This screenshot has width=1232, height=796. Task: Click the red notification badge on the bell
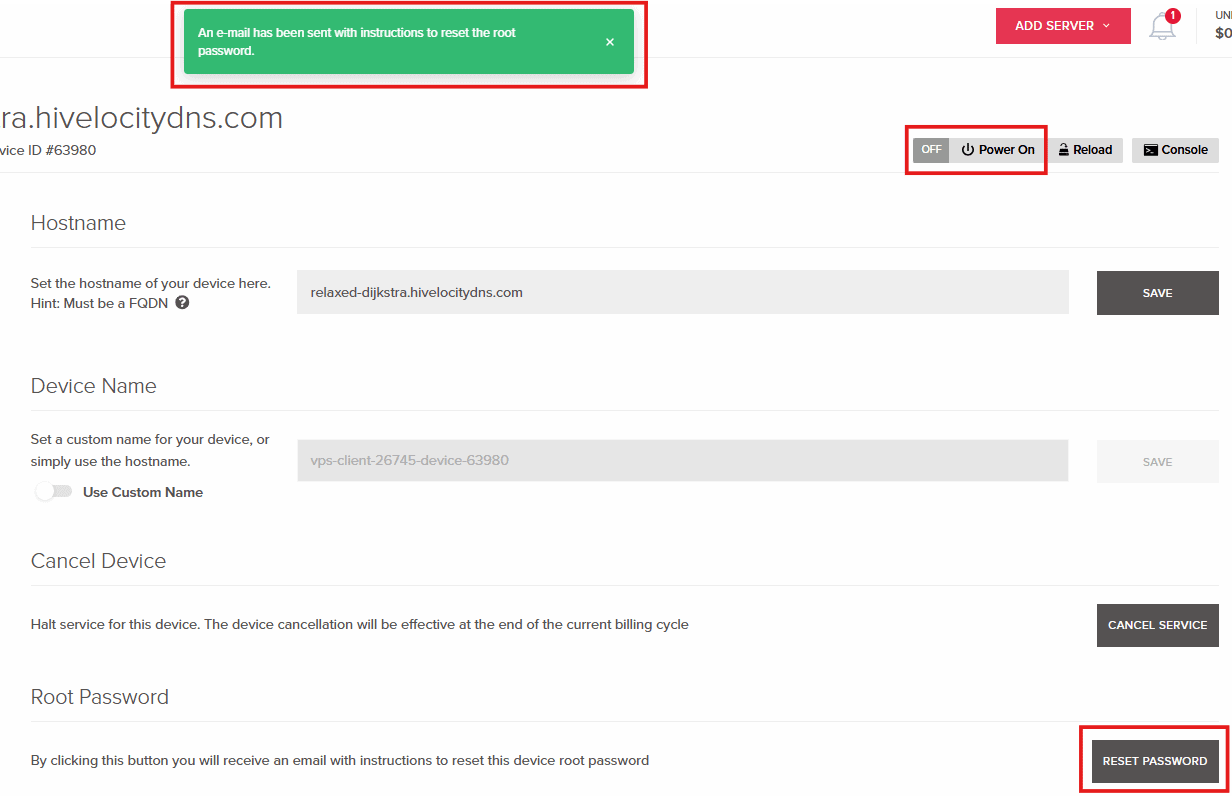(1174, 16)
